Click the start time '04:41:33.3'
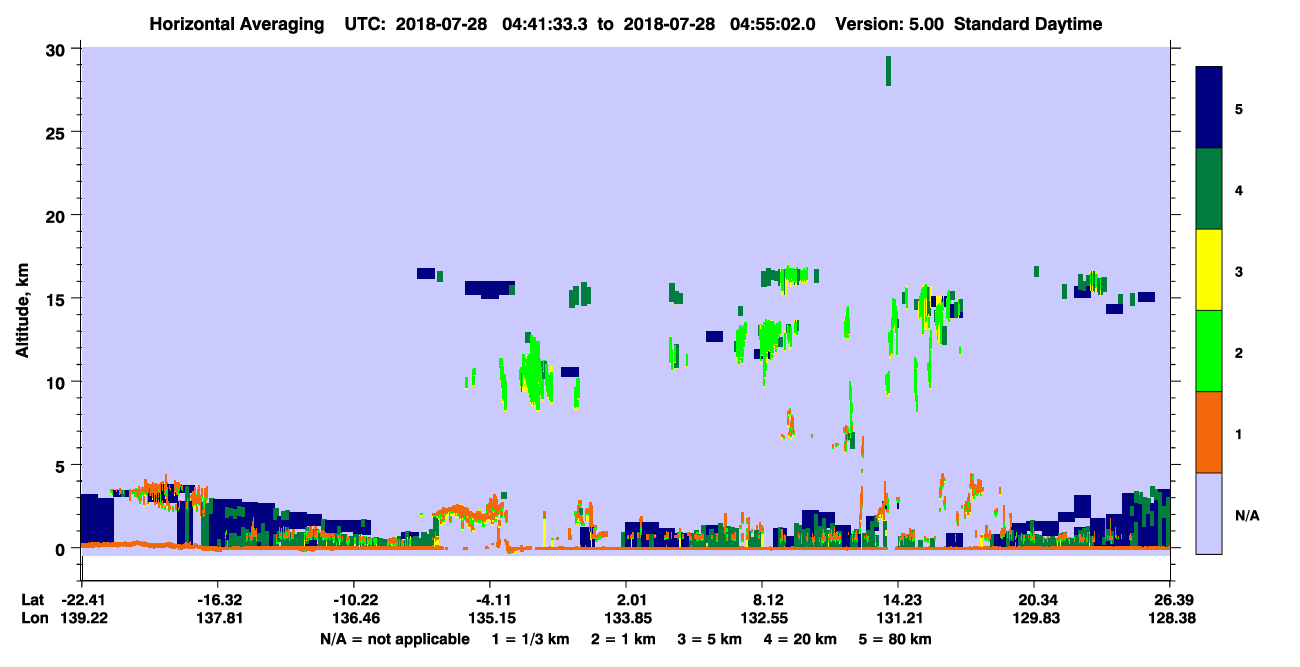This screenshot has width=1300, height=667. pos(545,24)
